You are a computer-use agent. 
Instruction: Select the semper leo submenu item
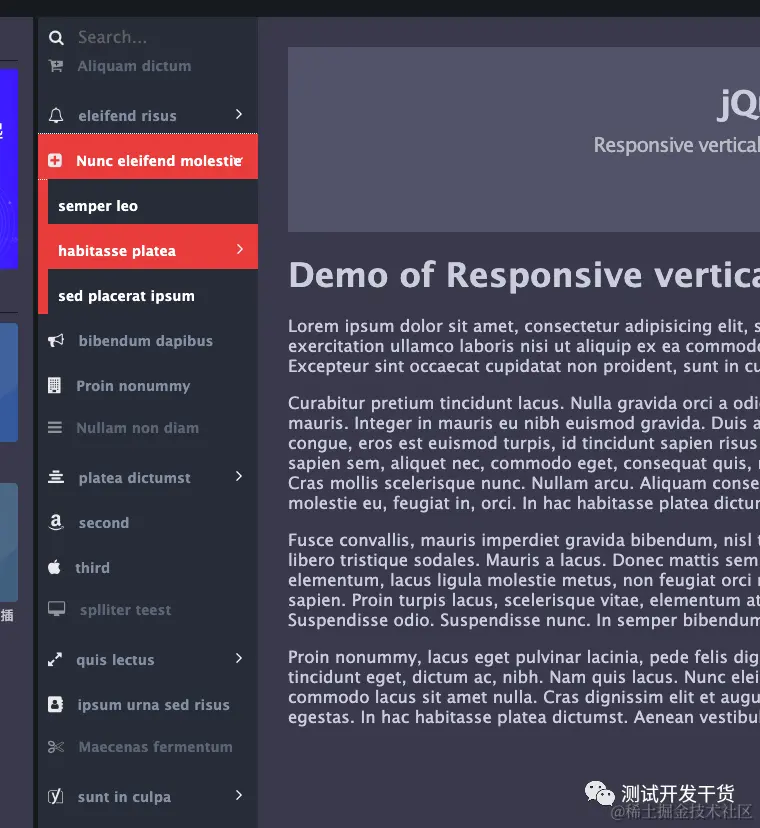tap(153, 202)
